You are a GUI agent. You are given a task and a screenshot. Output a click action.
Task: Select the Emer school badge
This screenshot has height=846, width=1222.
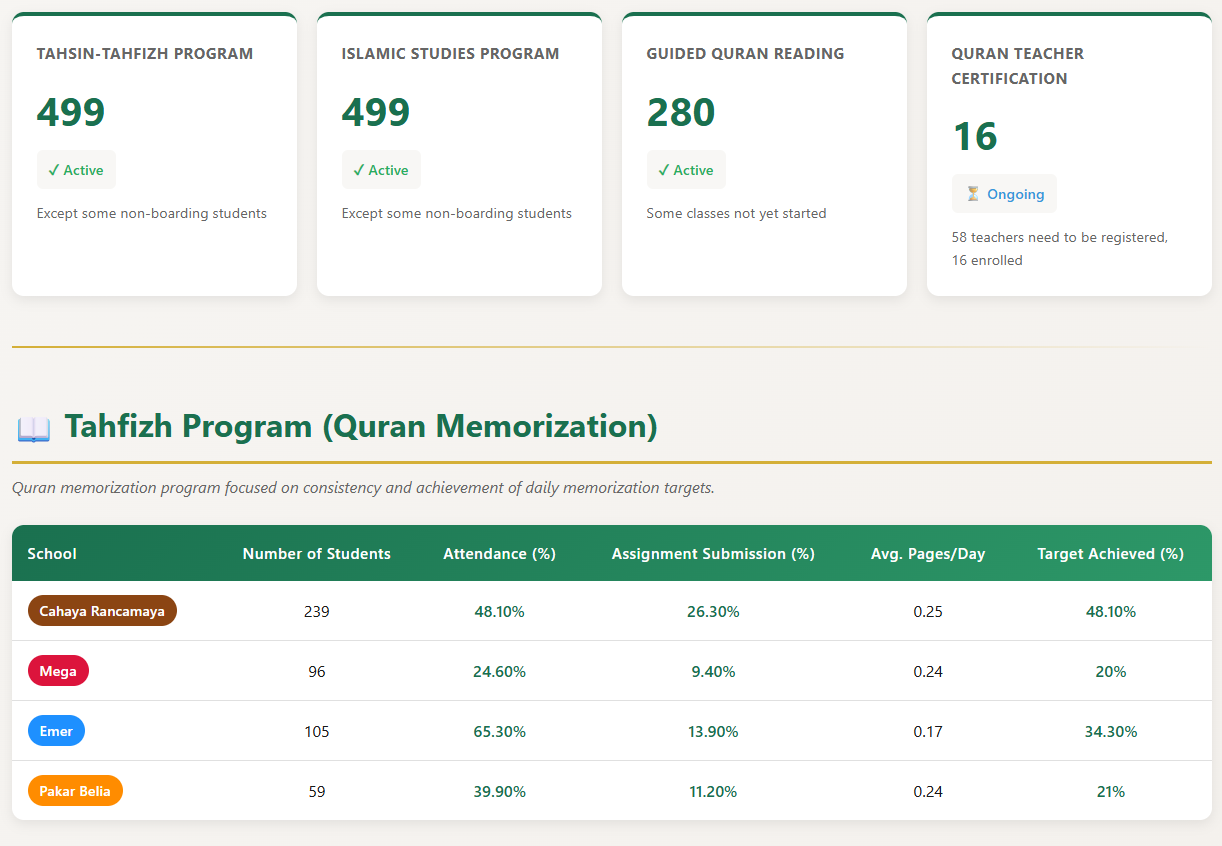[x=56, y=730]
